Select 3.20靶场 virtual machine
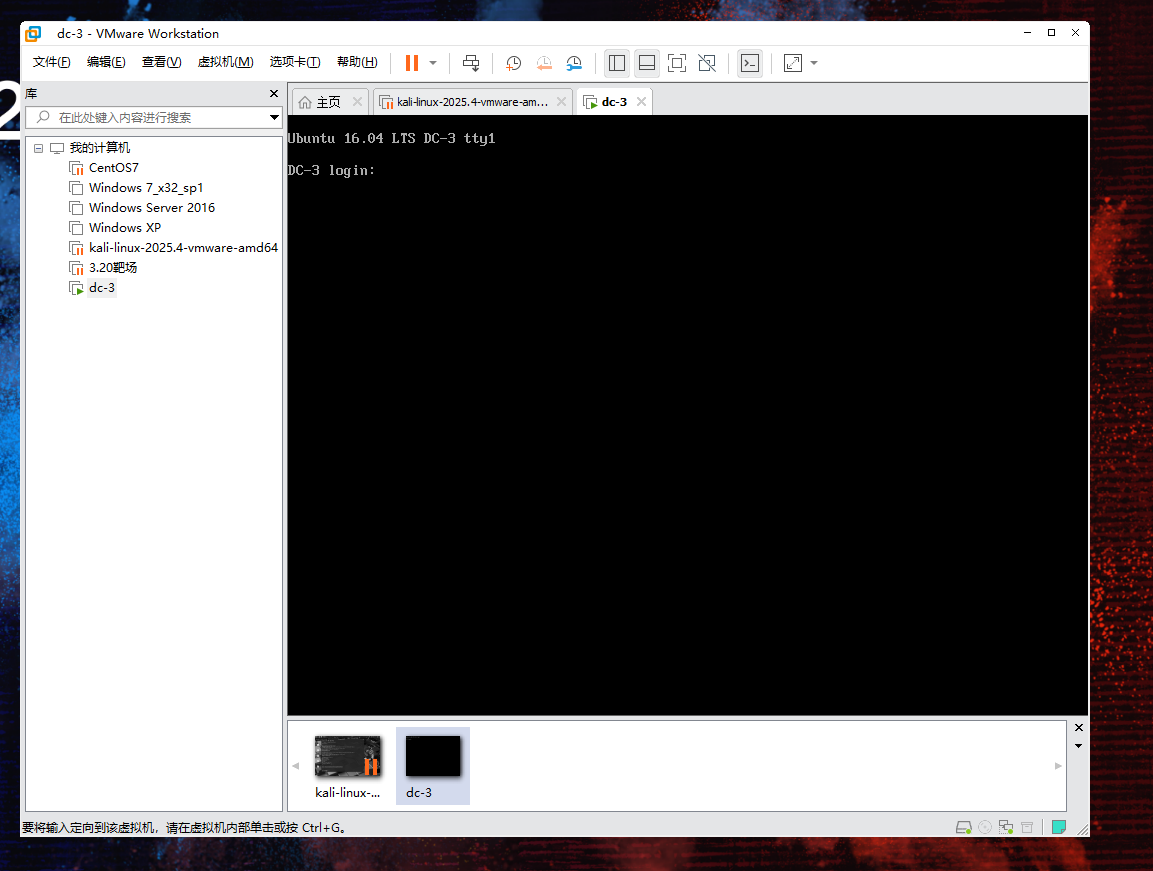Viewport: 1153px width, 871px height. click(113, 268)
